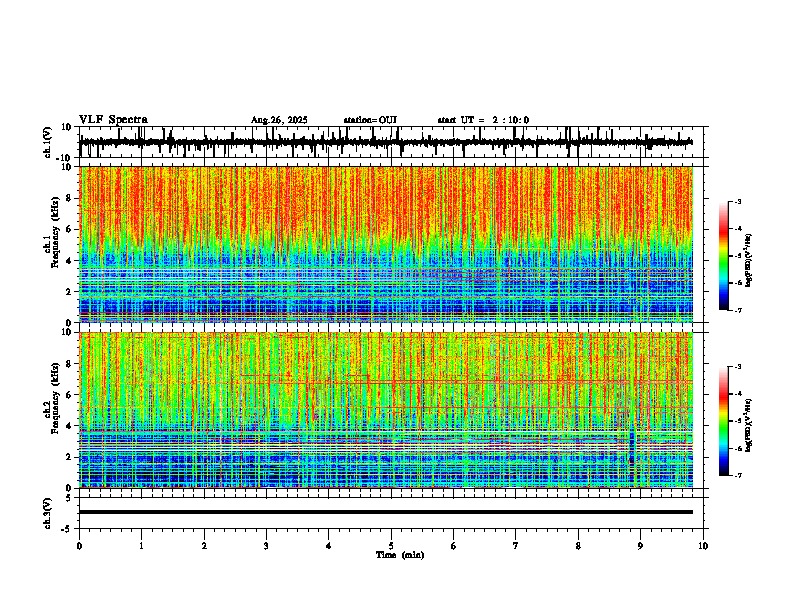Click the ch.2 spectrogram panel
792x612 pixels.
pyautogui.click(x=386, y=410)
